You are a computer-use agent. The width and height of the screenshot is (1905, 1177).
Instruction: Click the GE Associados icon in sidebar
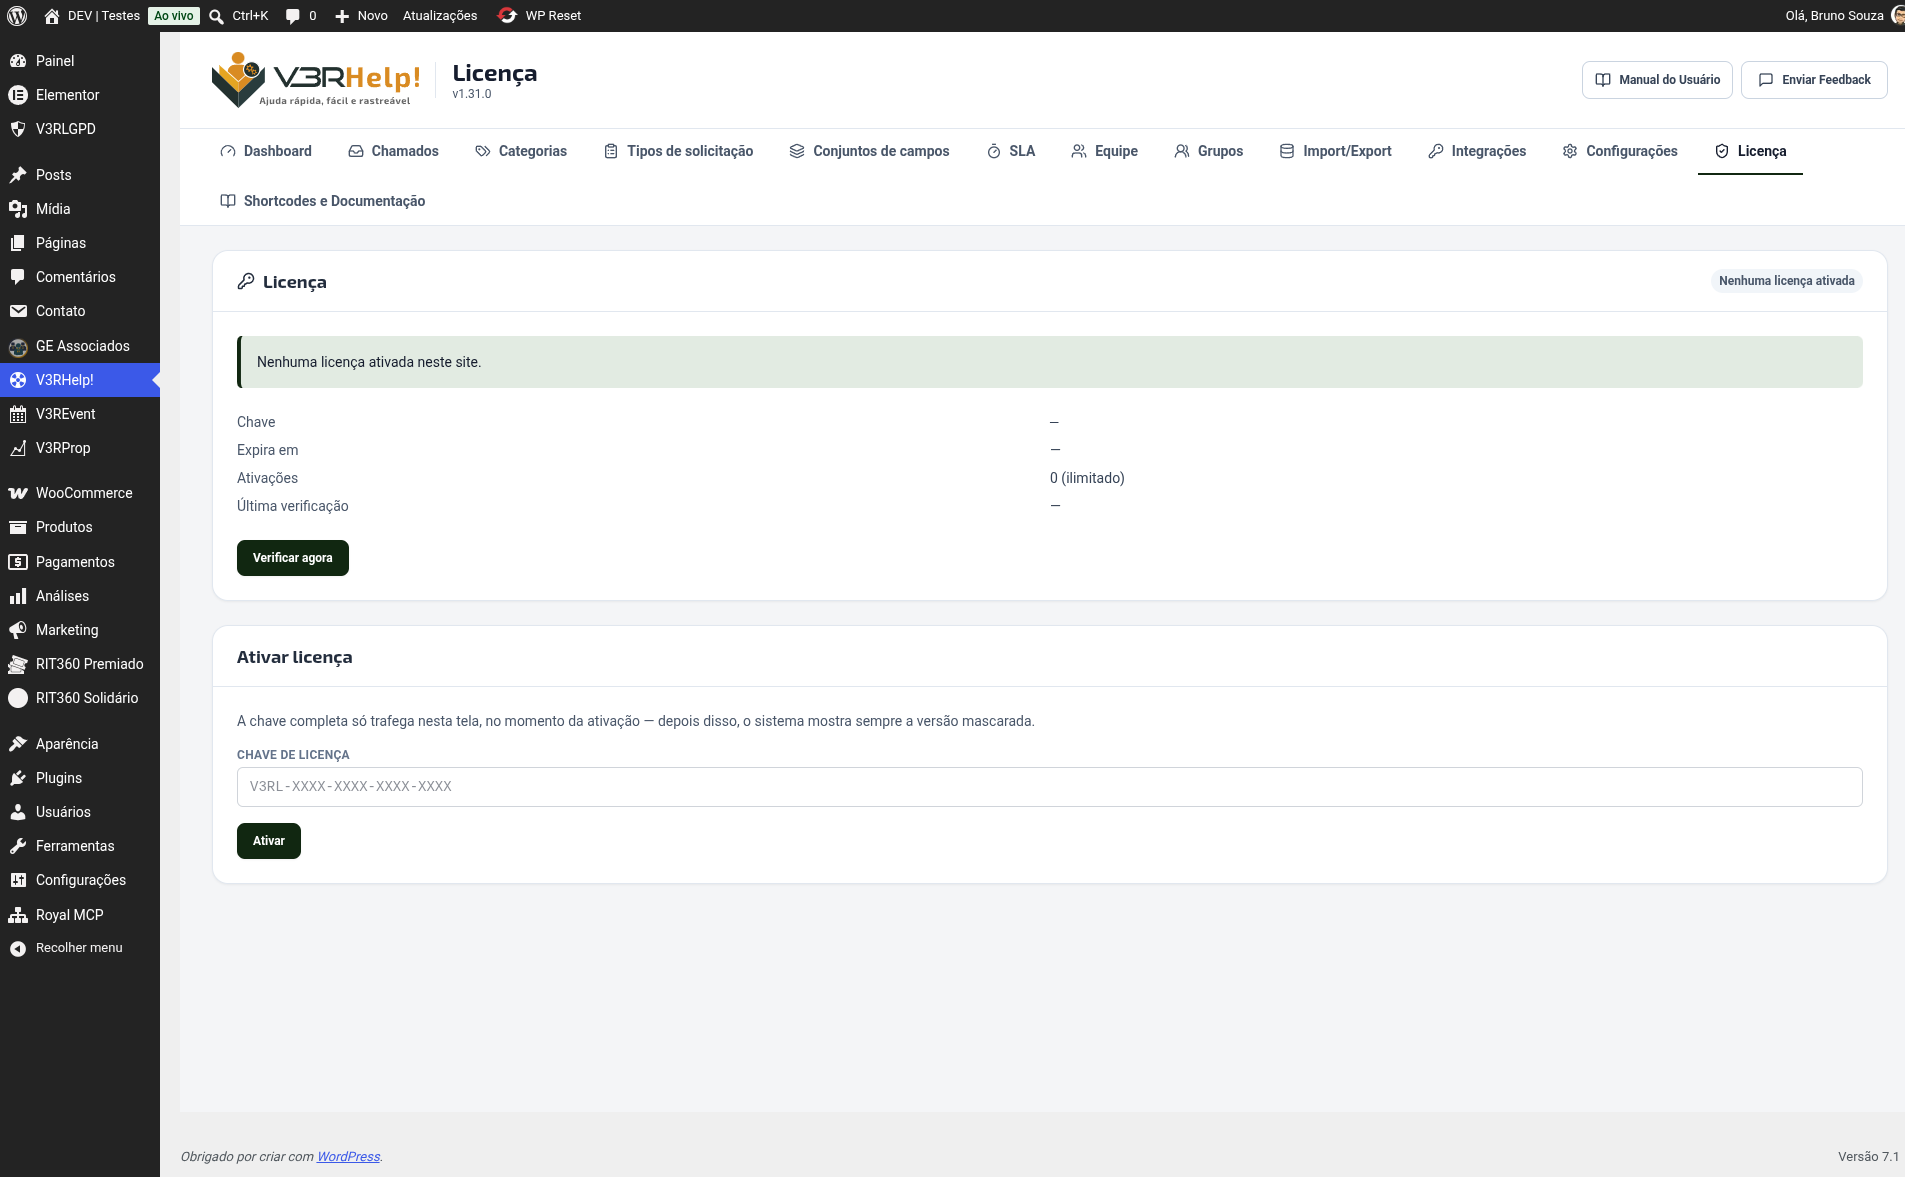point(18,347)
